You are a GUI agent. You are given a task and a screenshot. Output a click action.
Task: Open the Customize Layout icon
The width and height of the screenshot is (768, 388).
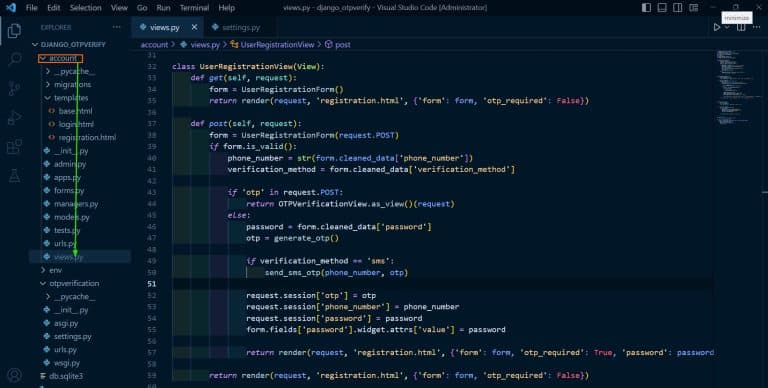pyautogui.click(x=694, y=7)
